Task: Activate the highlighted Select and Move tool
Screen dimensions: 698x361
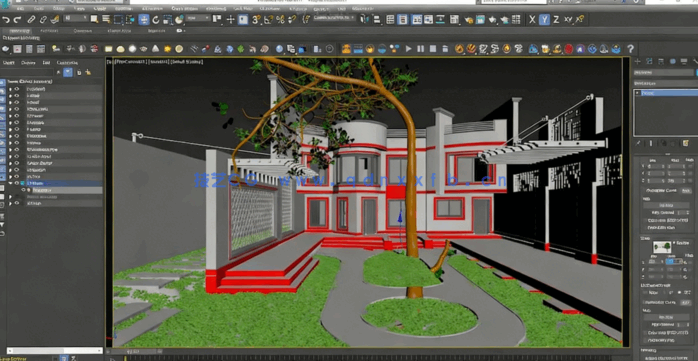Action: click(x=144, y=19)
